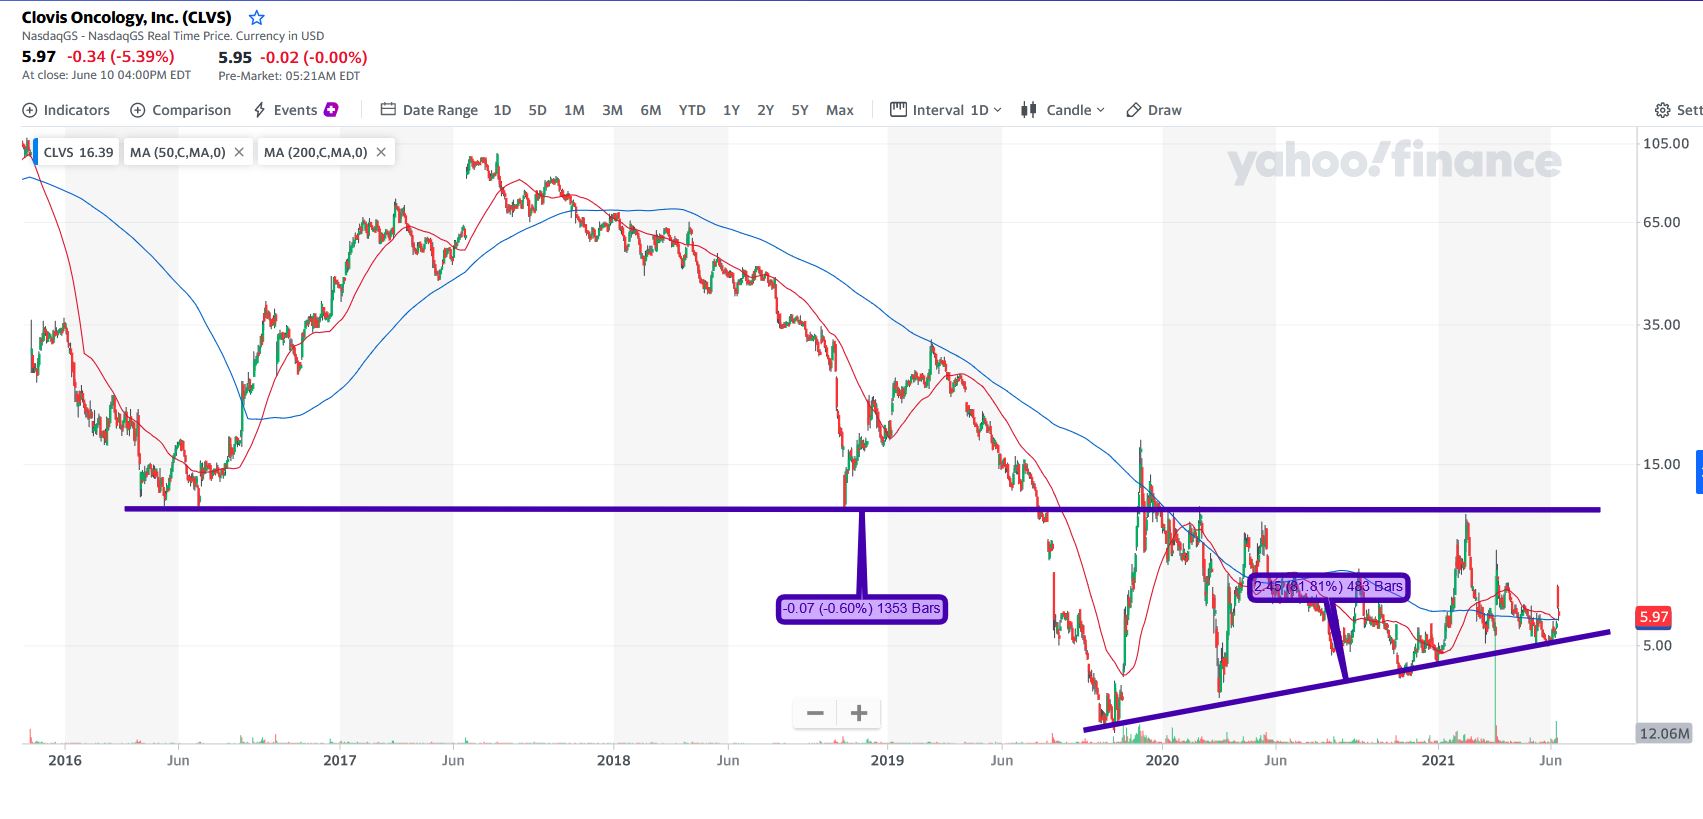
Task: Open the Comparison tool
Action: tap(181, 110)
